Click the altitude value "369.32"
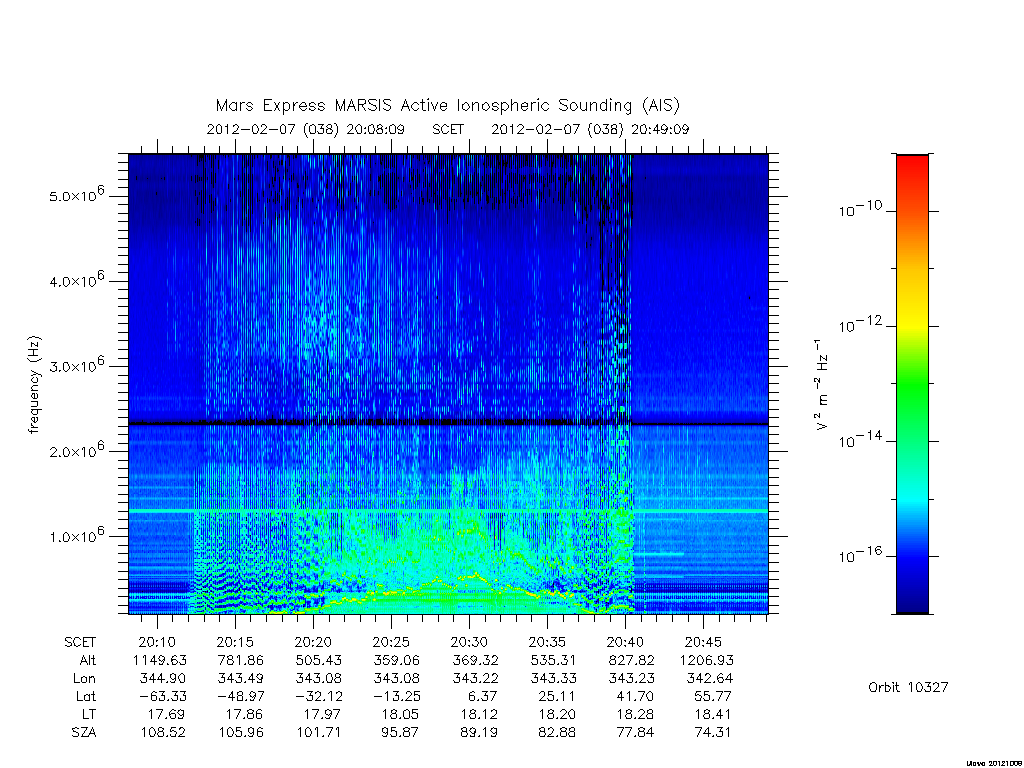 475,660
